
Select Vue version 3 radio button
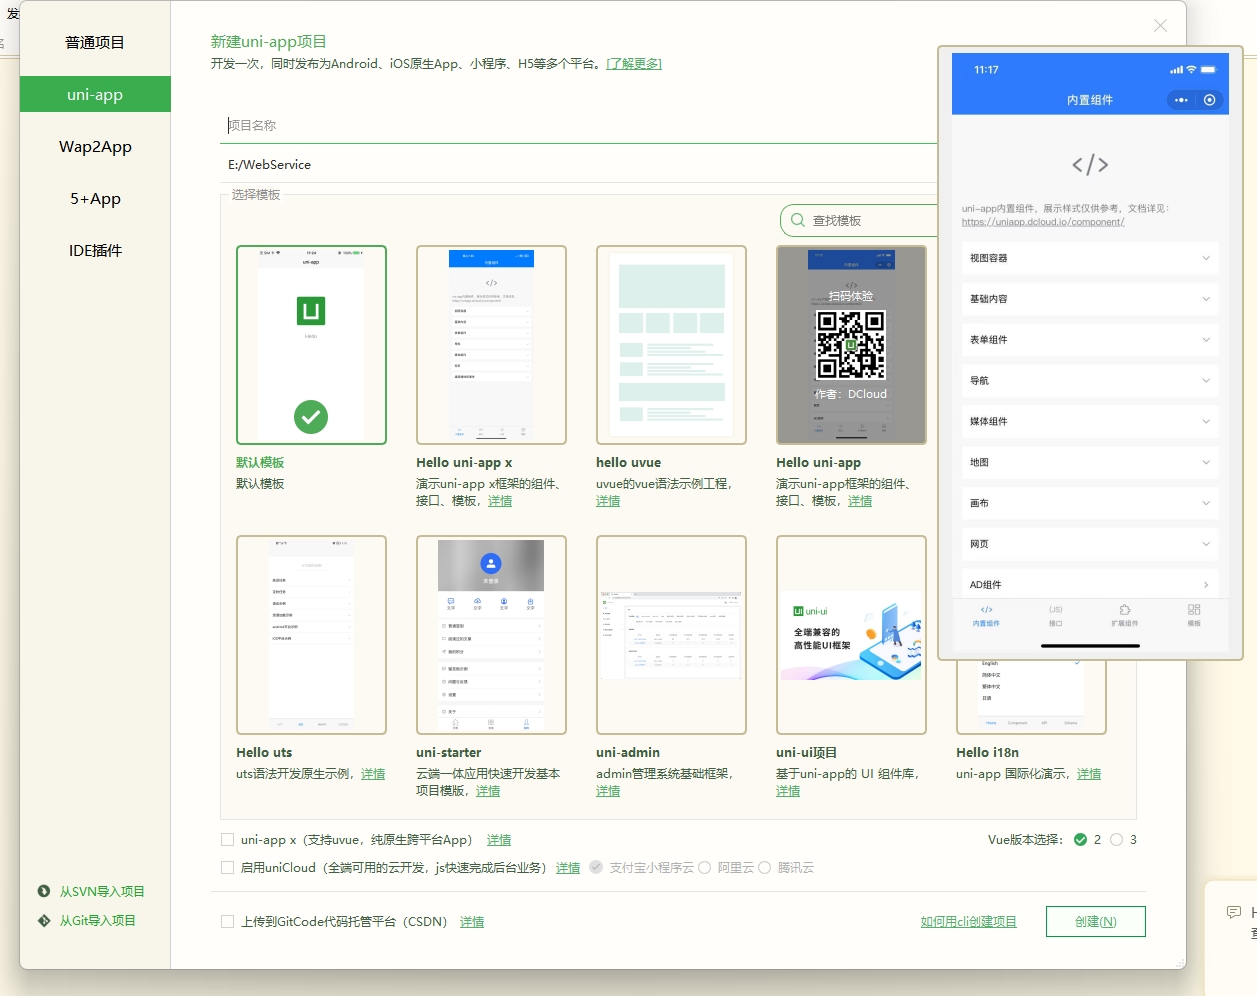click(x=1116, y=840)
